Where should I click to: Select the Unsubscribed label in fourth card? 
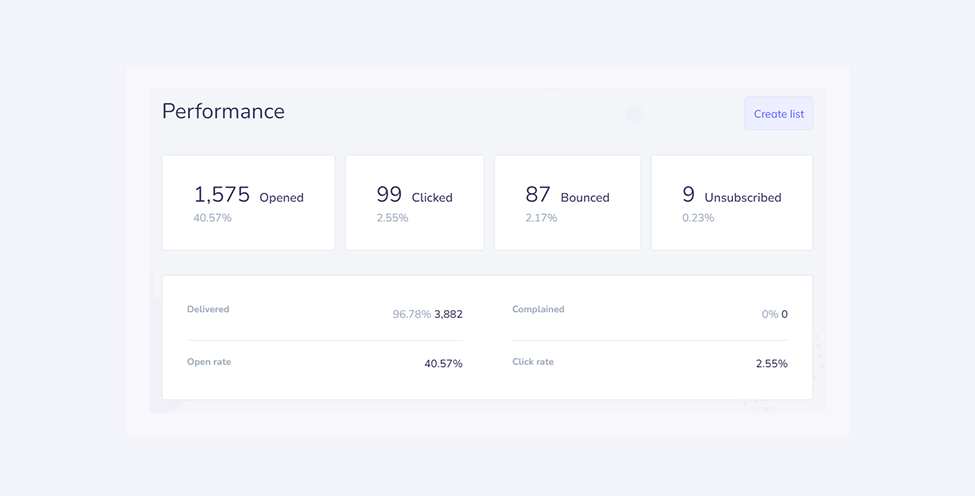pyautogui.click(x=743, y=198)
